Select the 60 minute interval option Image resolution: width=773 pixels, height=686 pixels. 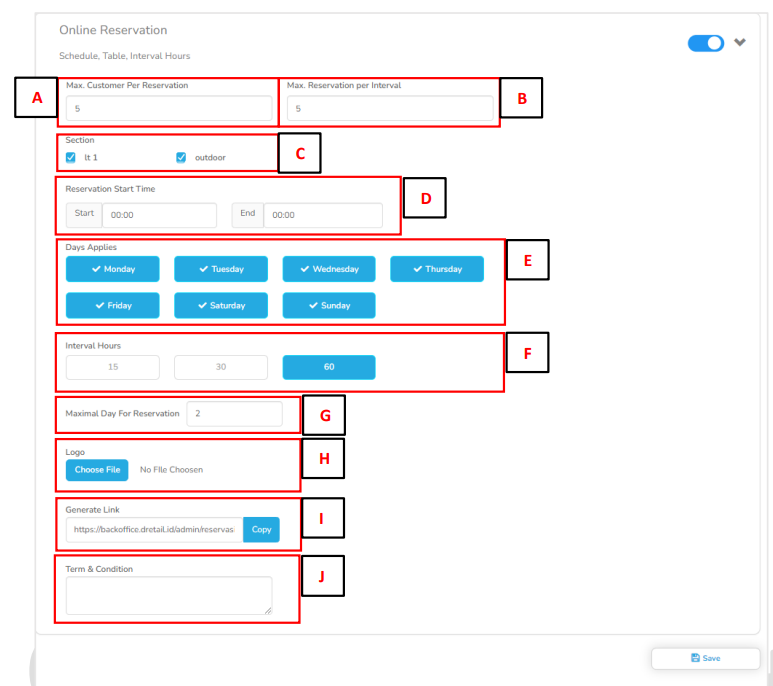click(x=329, y=368)
